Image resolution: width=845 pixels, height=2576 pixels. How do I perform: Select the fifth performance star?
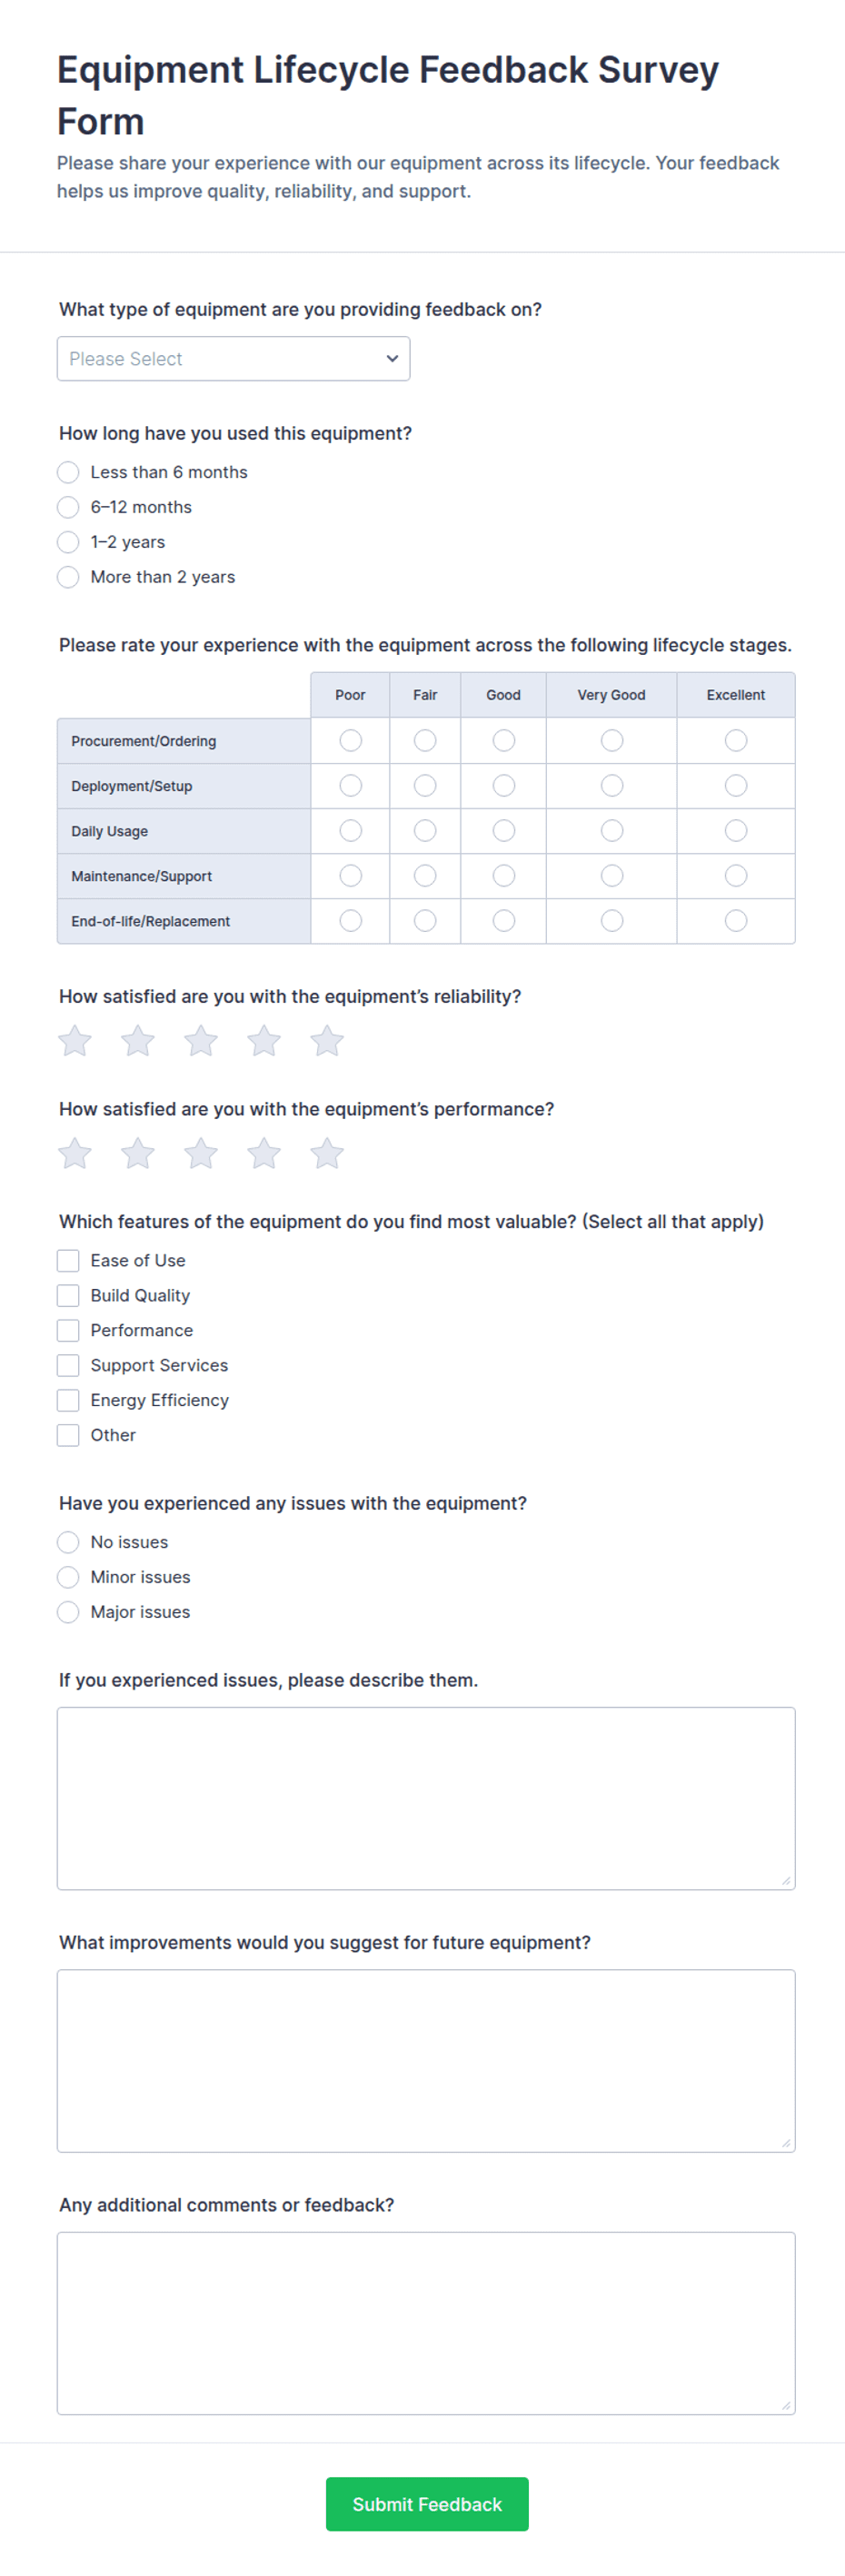[327, 1154]
